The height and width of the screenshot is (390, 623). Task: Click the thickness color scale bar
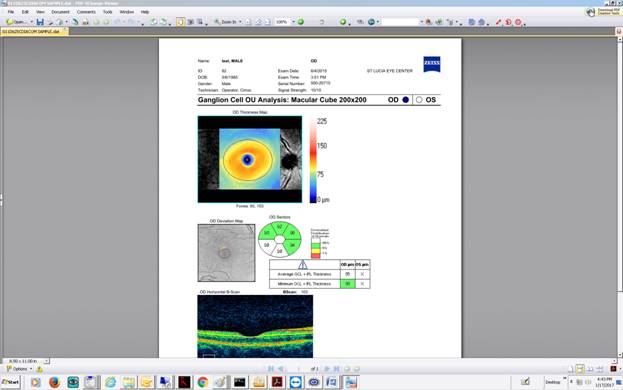pos(313,160)
